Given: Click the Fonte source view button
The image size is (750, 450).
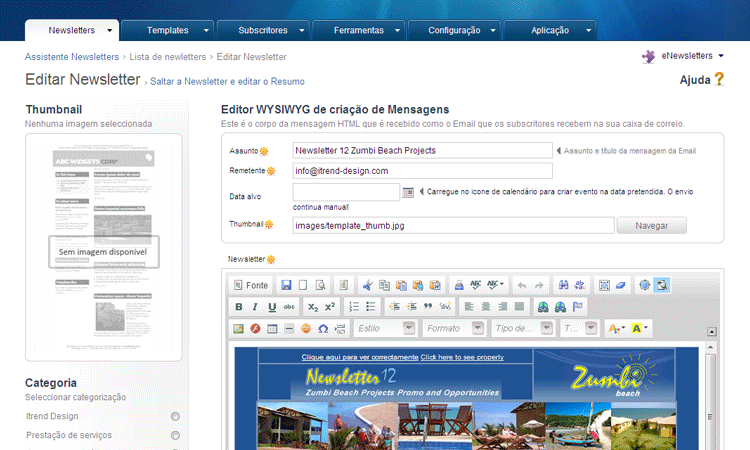Looking at the screenshot, I should pos(251,285).
